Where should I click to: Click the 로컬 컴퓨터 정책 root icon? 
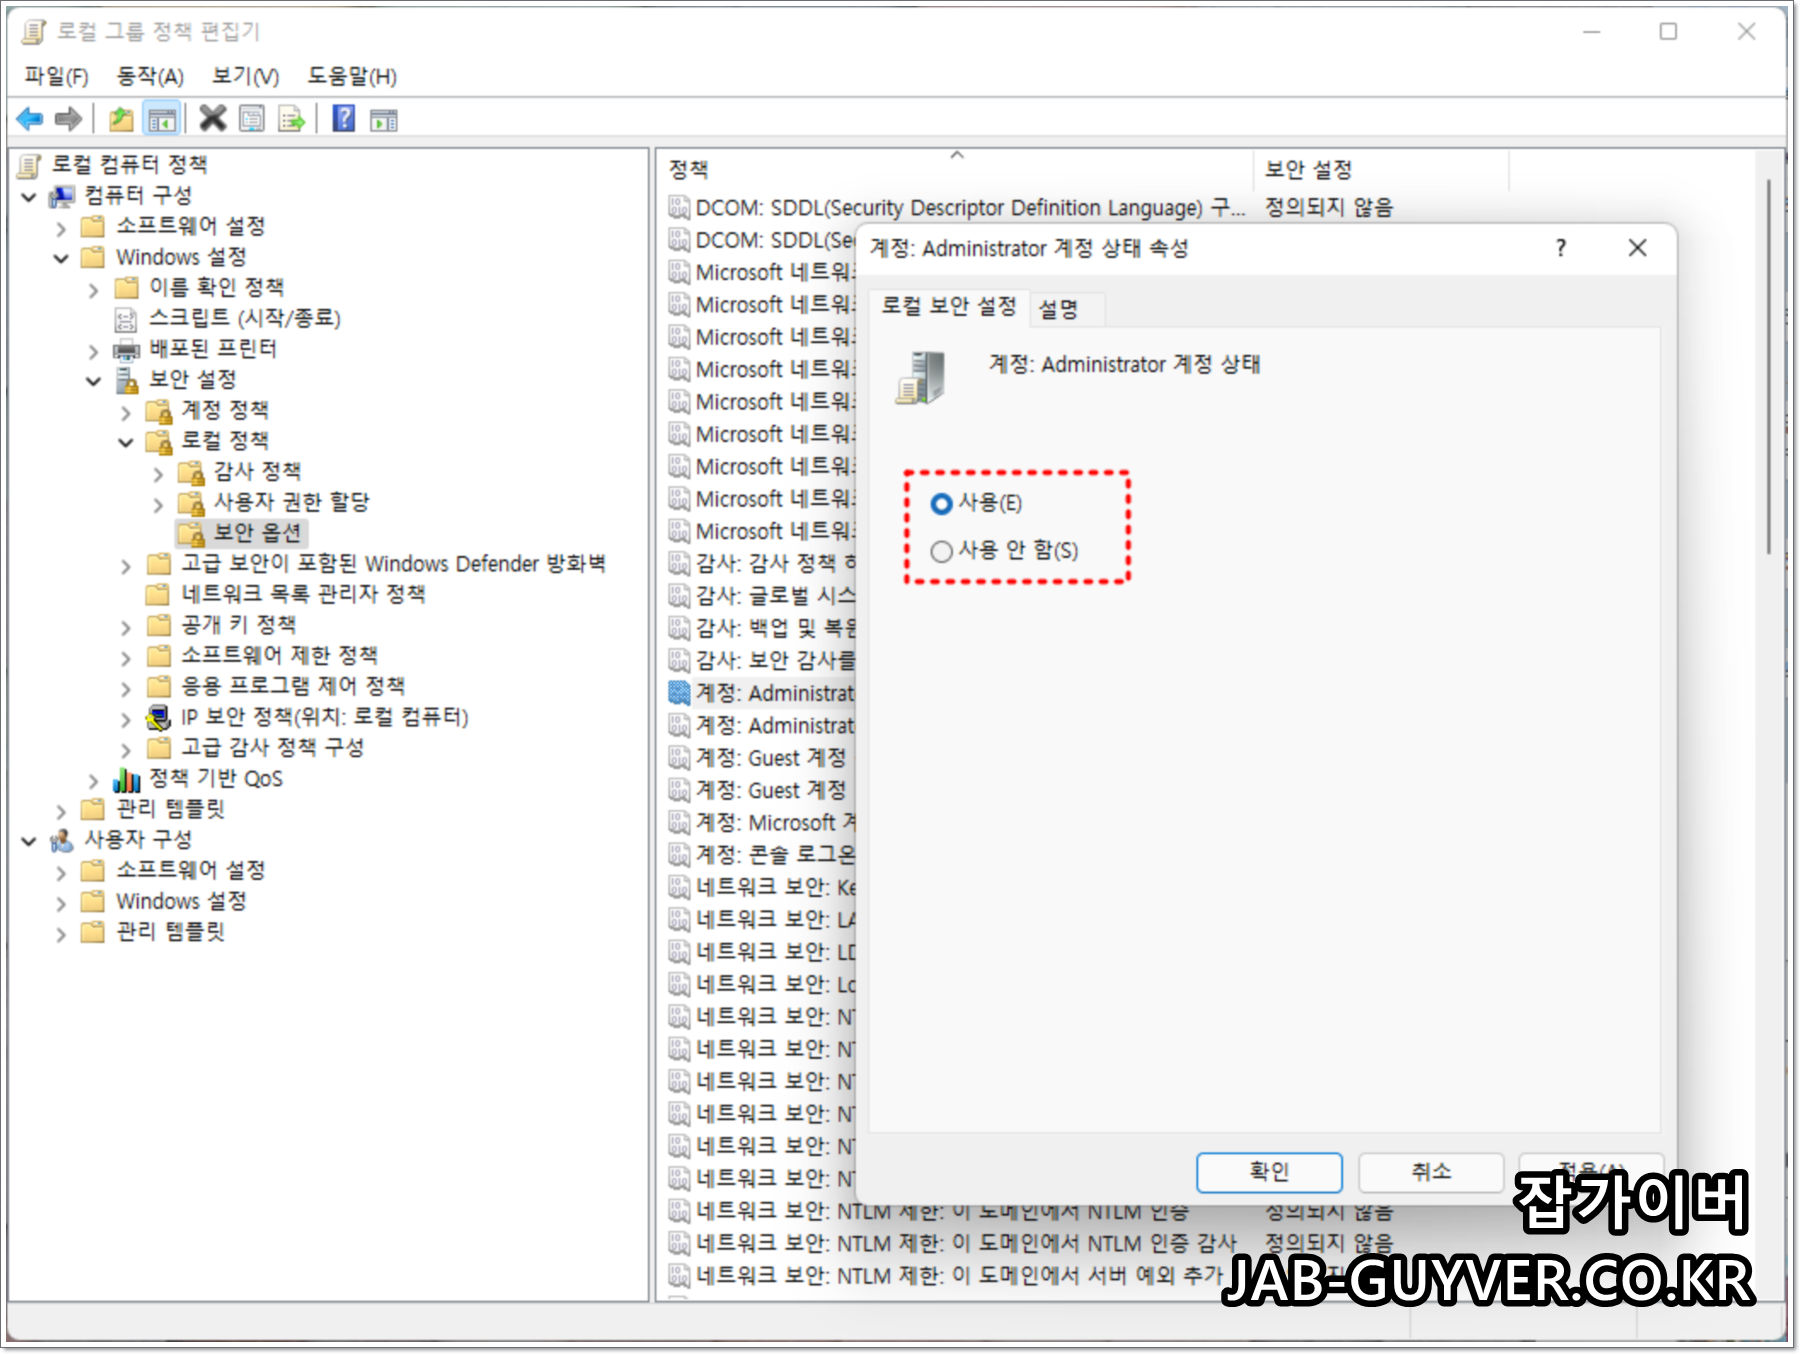pos(31,165)
